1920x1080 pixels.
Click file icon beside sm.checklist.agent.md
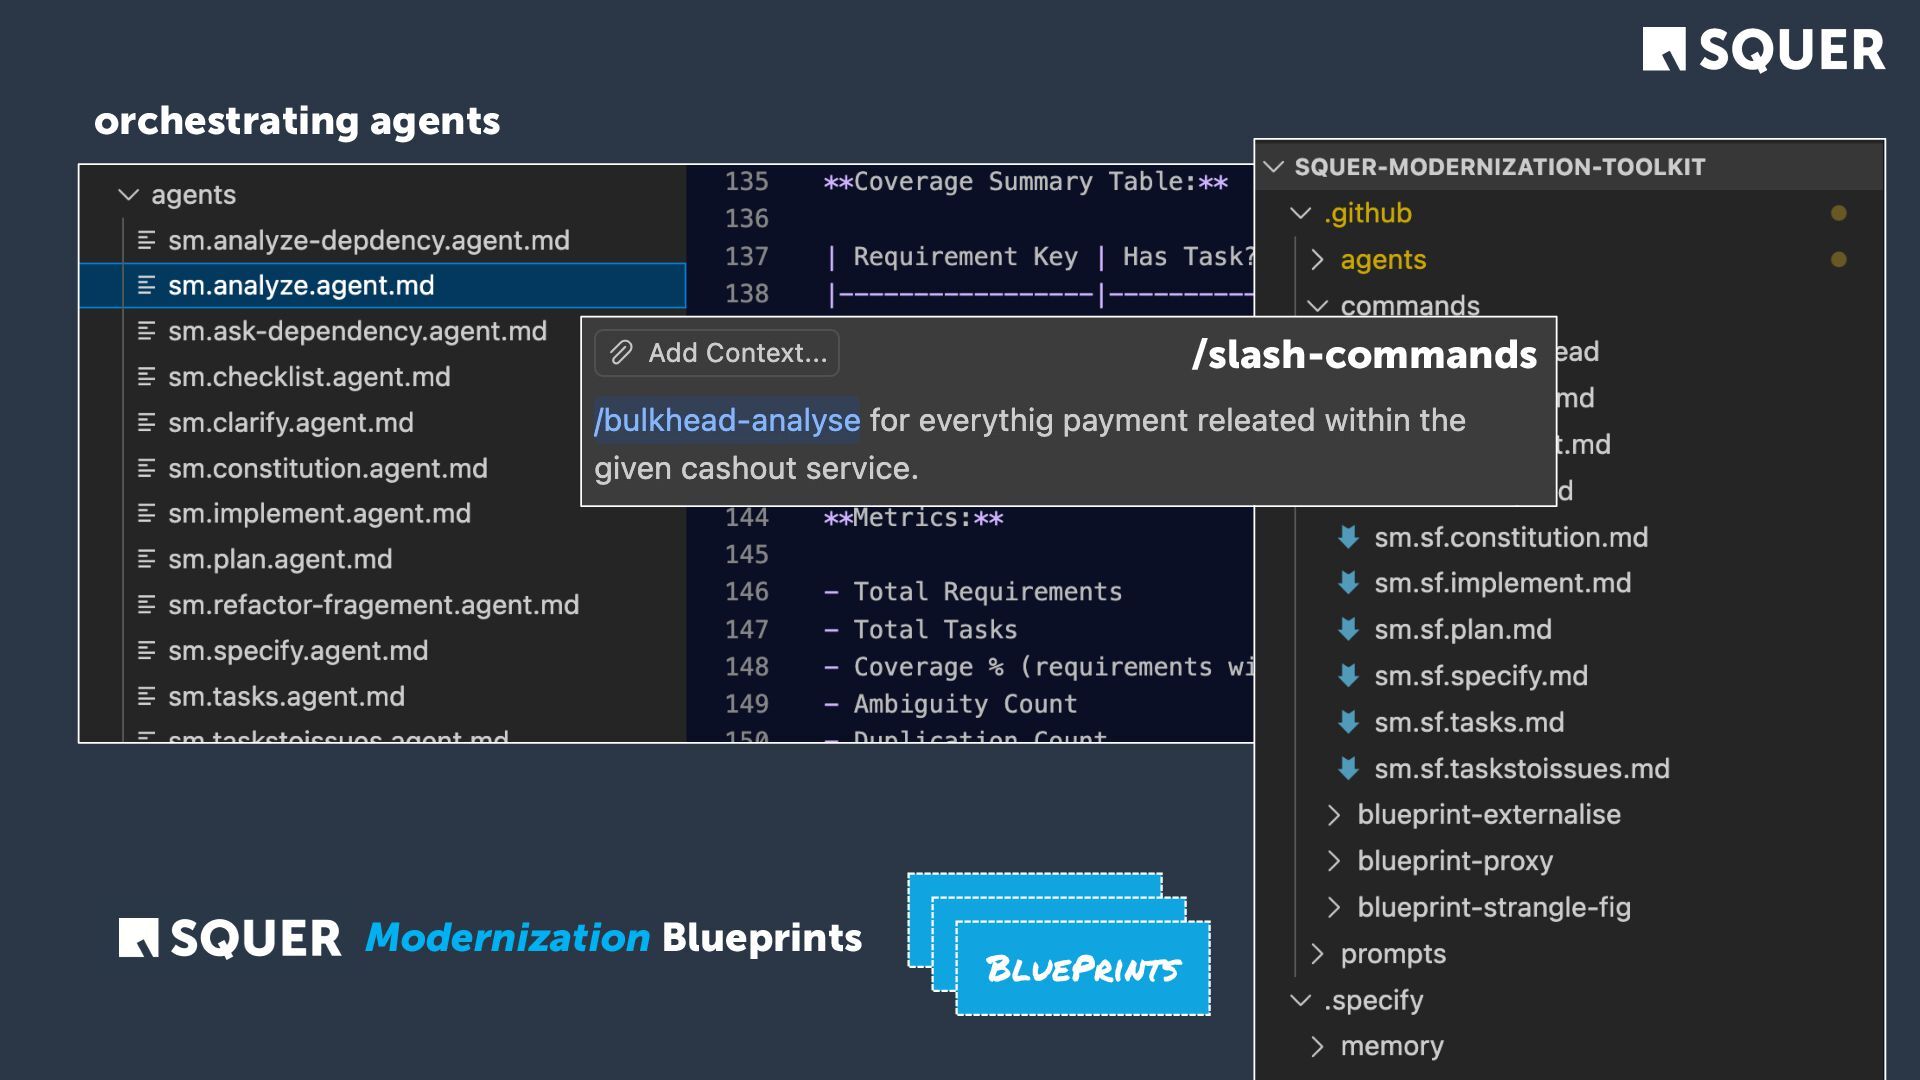146,377
